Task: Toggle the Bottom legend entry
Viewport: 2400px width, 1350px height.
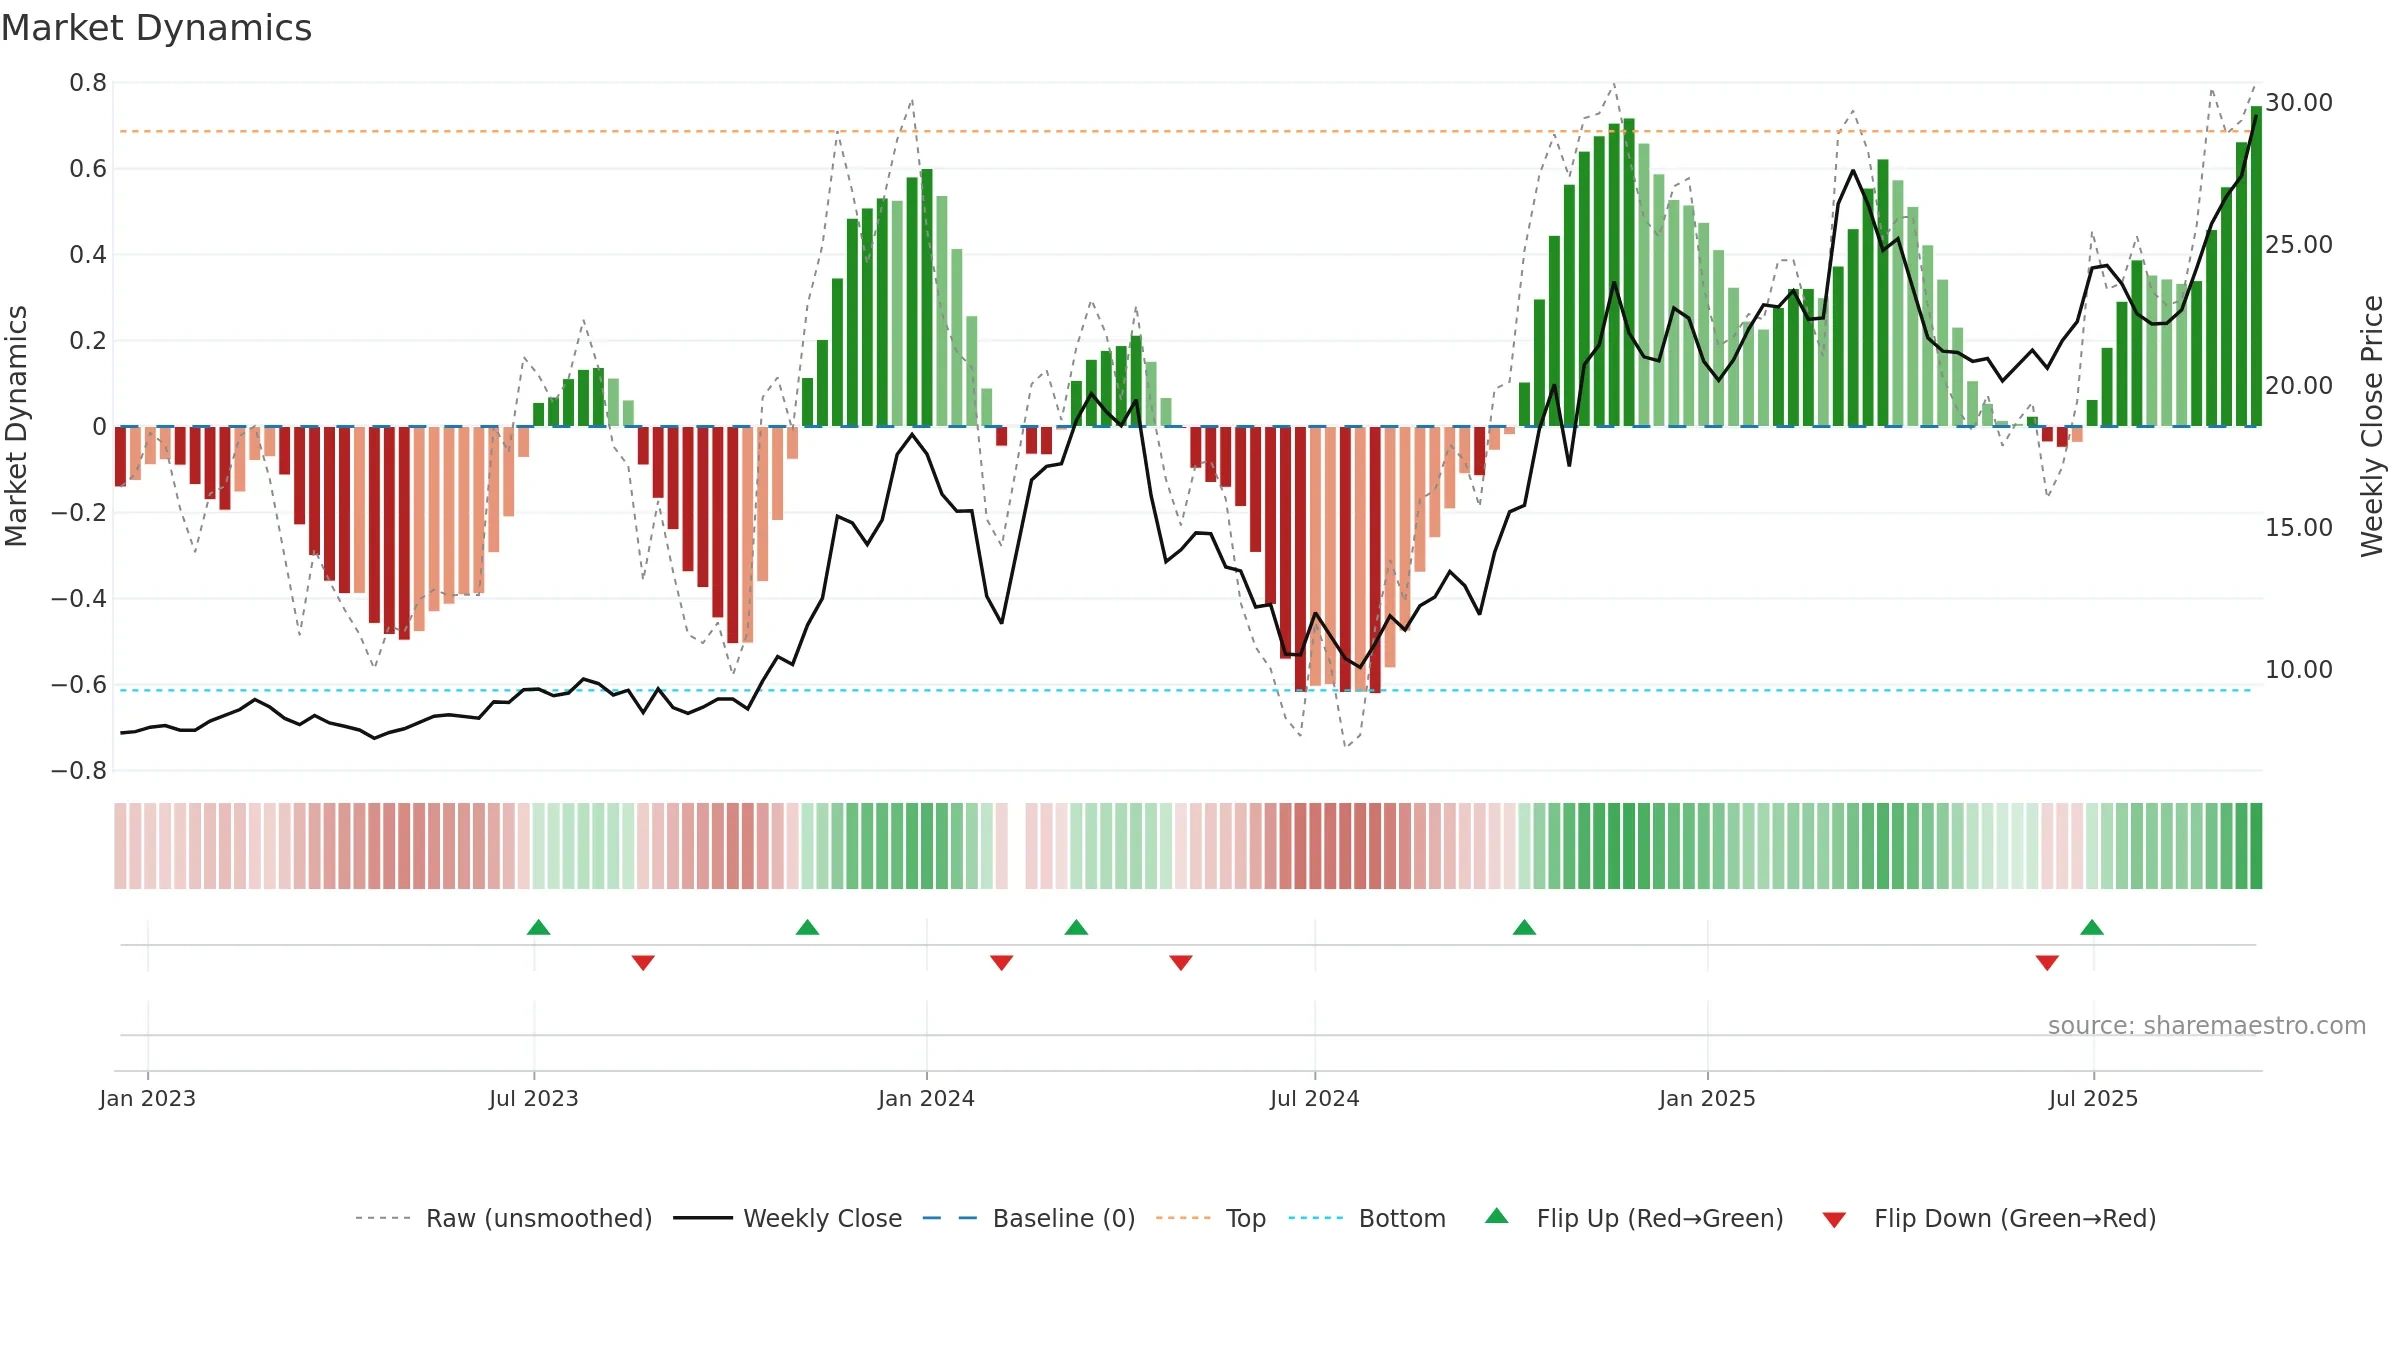Action: [1367, 1218]
